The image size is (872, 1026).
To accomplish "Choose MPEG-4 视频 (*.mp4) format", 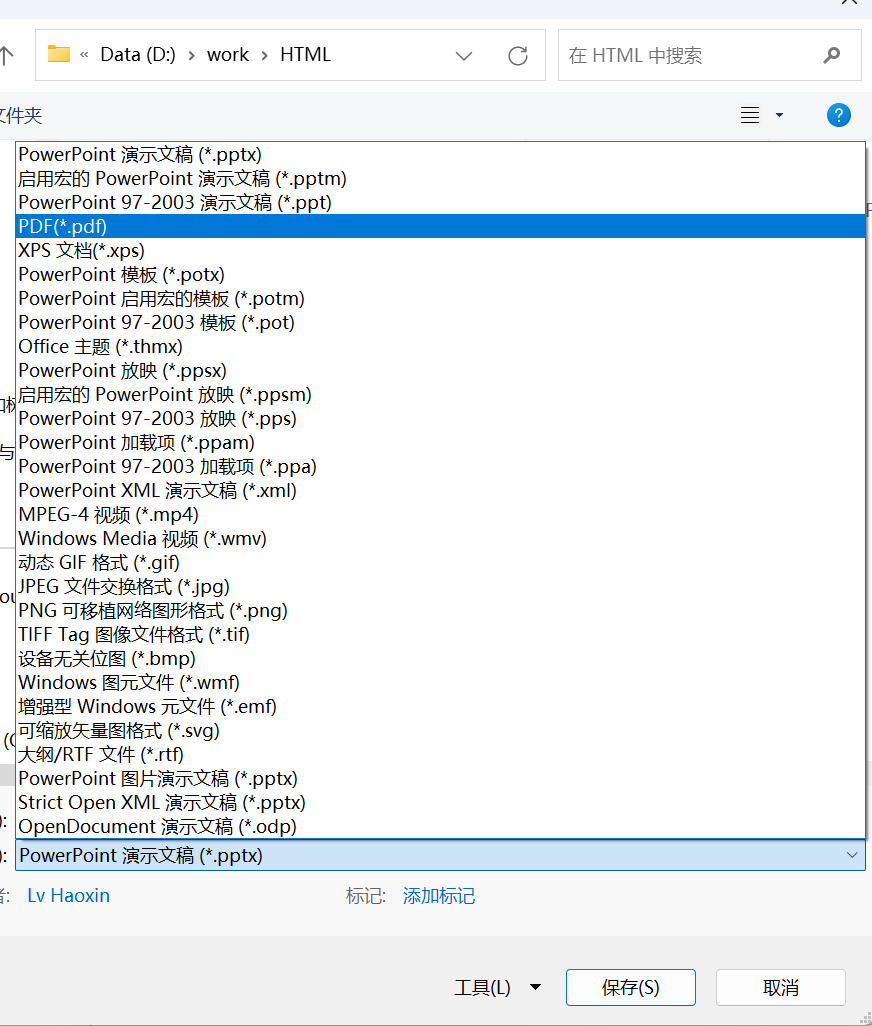I will [440, 514].
